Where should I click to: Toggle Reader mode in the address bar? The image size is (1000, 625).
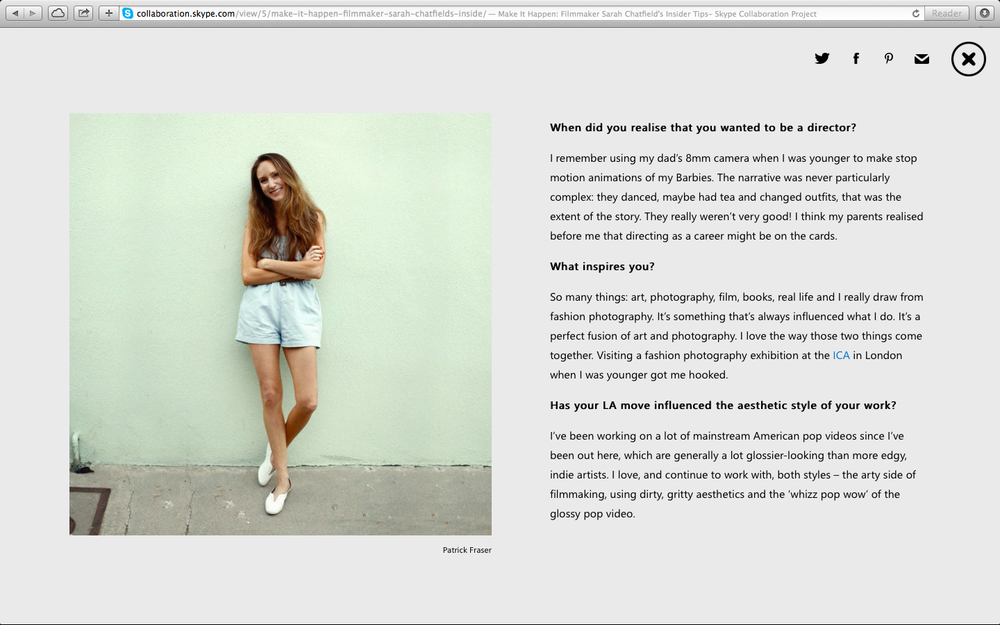[x=946, y=13]
